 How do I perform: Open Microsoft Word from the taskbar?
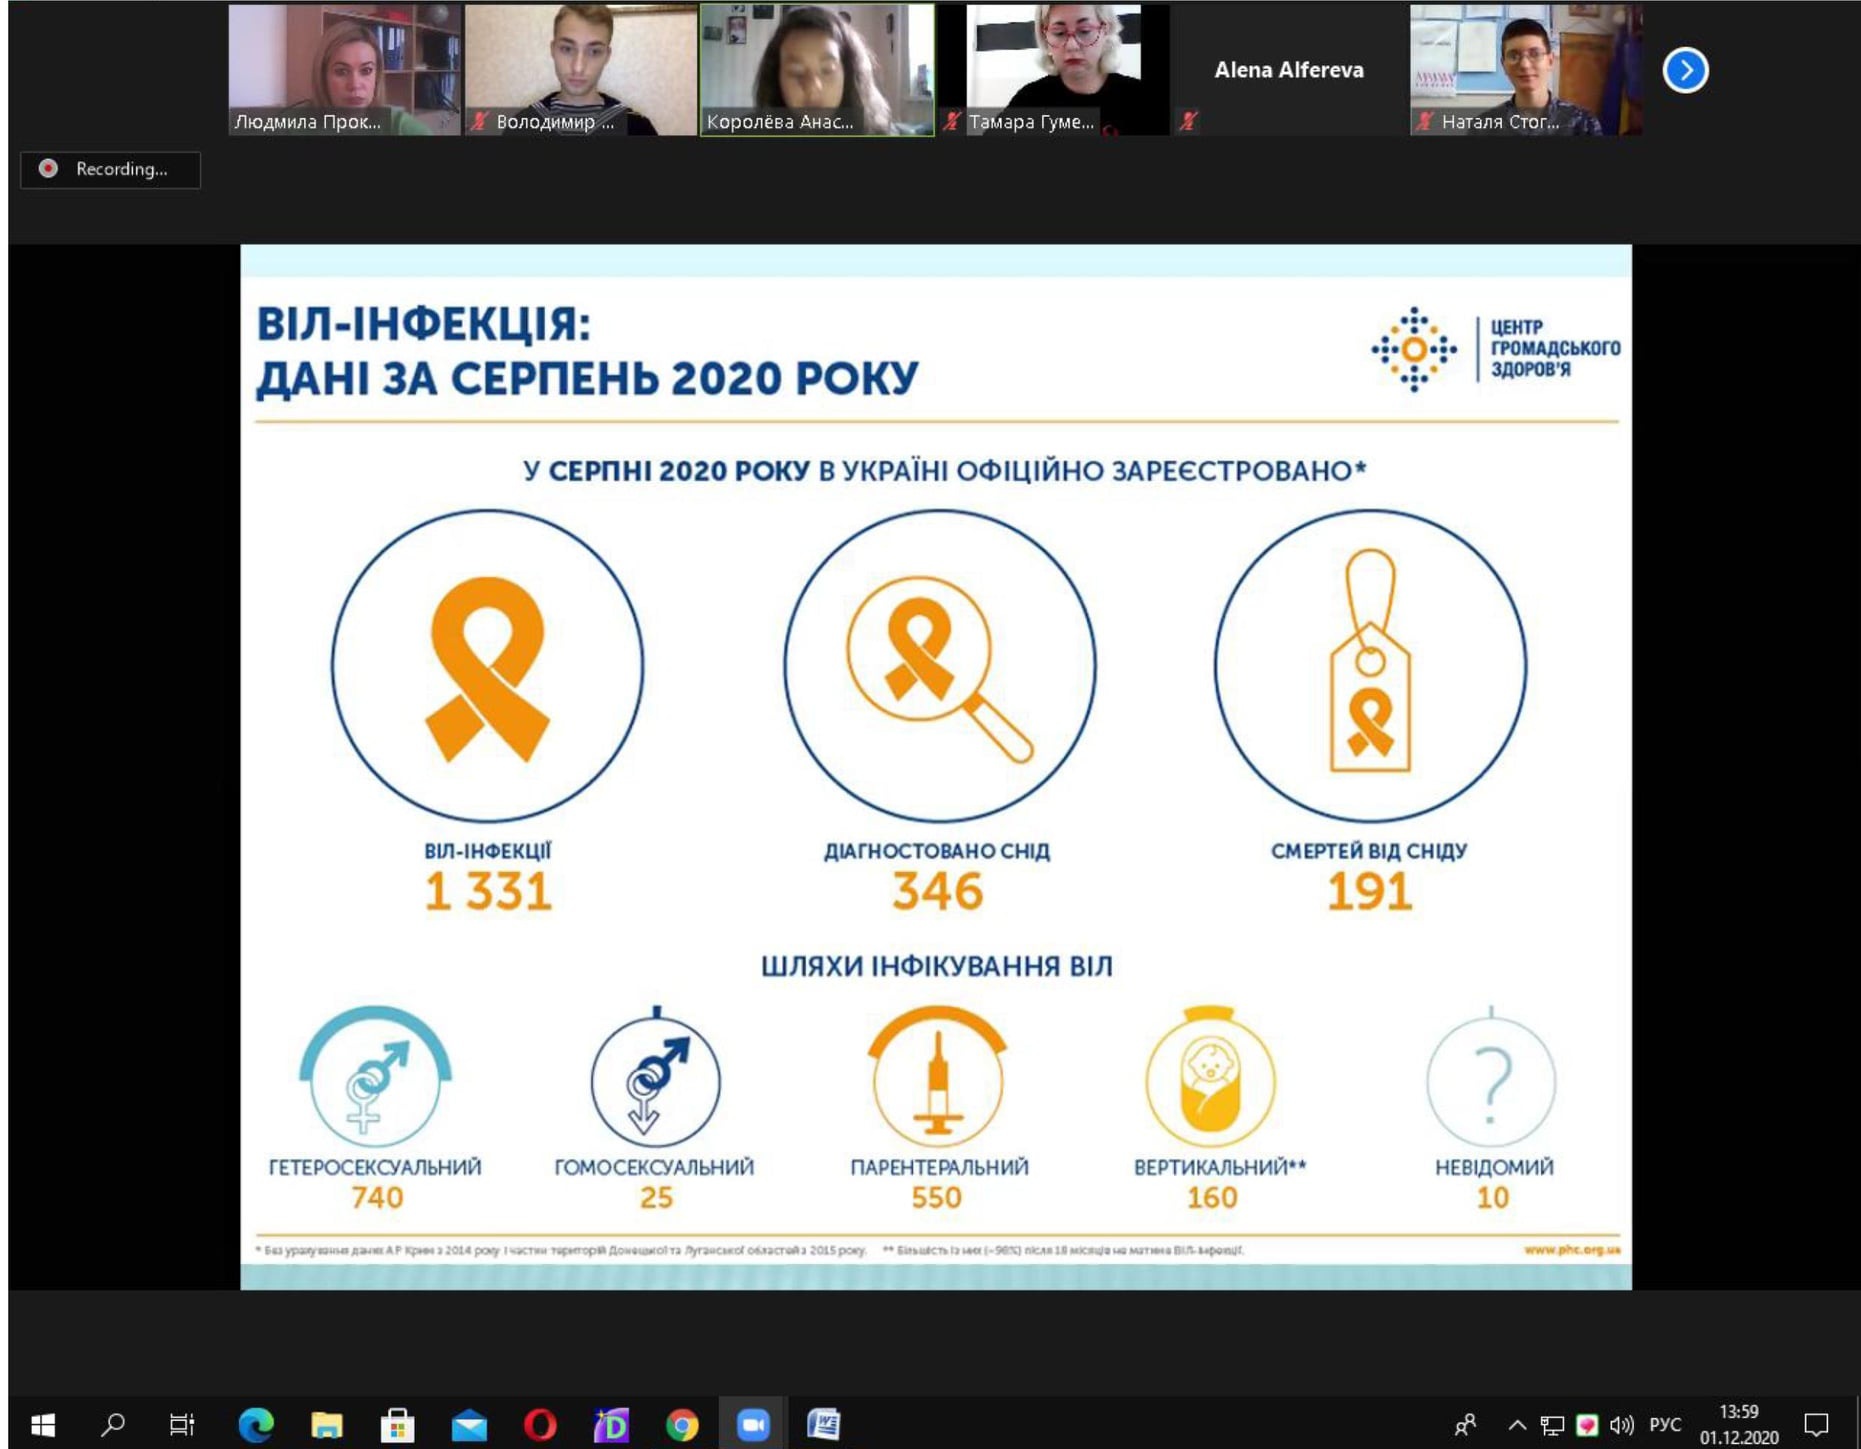(x=824, y=1424)
